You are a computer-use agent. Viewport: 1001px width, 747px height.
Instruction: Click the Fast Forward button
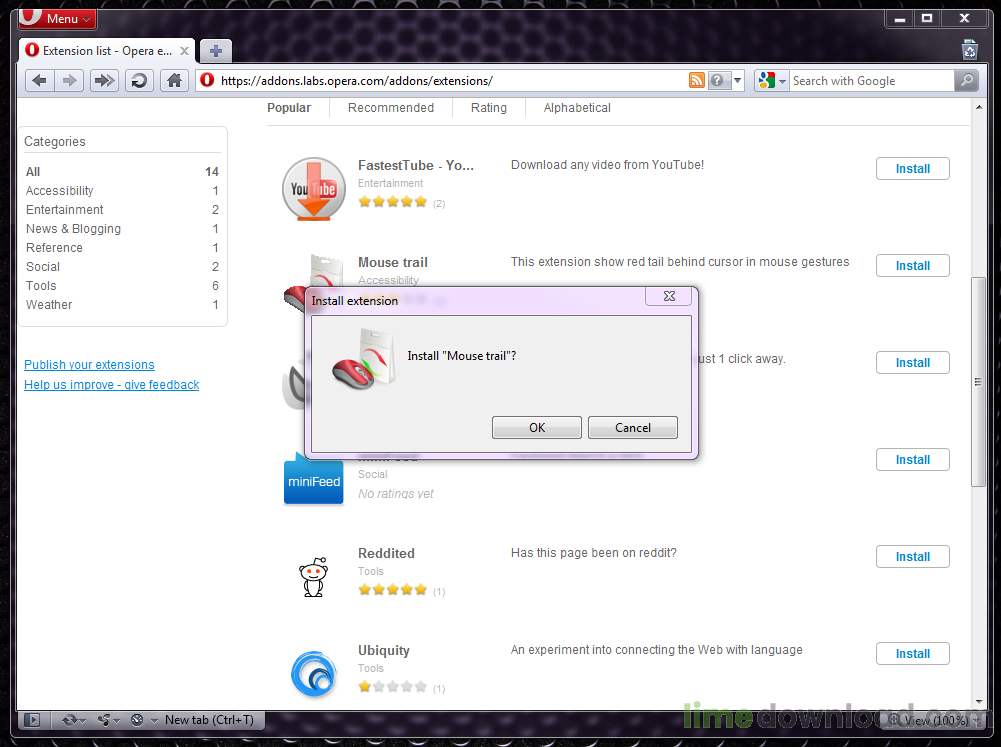[104, 80]
